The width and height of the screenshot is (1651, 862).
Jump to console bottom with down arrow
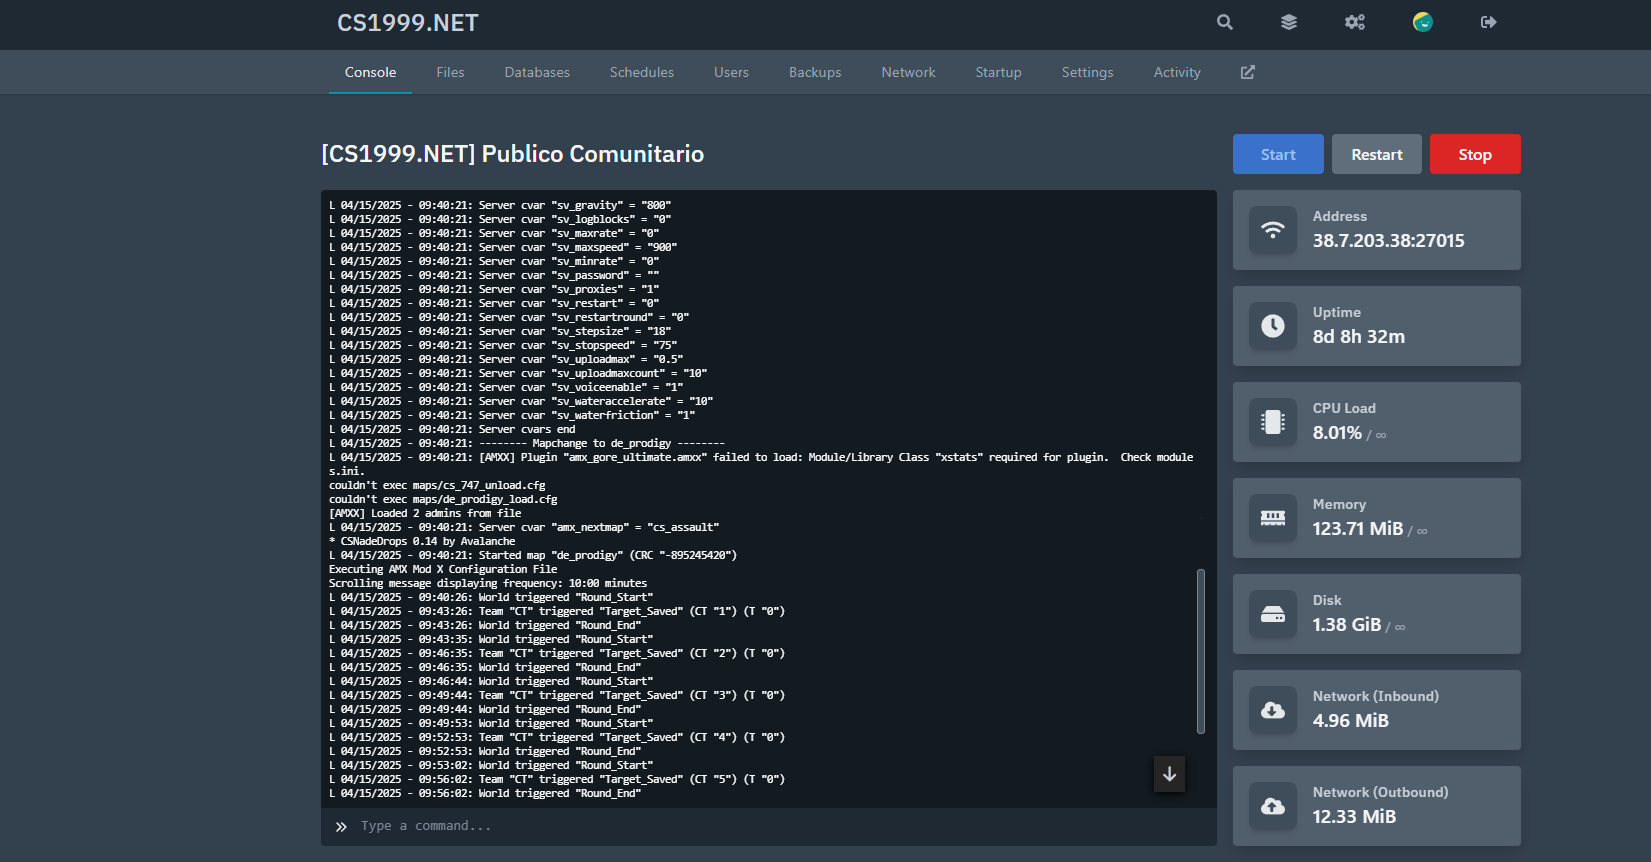tap(1169, 774)
